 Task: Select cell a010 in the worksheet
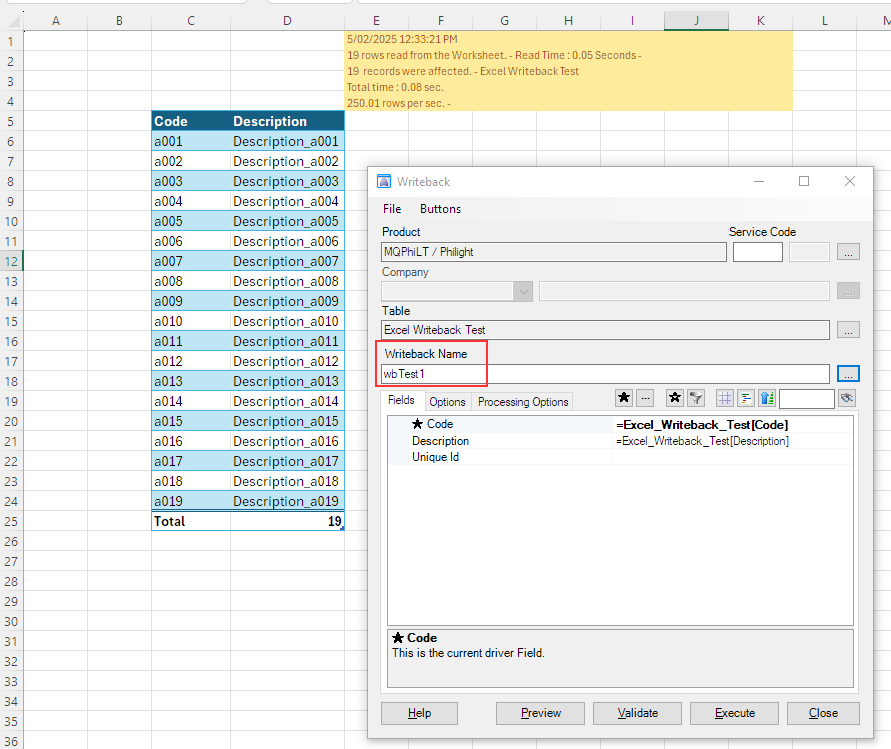coord(191,321)
